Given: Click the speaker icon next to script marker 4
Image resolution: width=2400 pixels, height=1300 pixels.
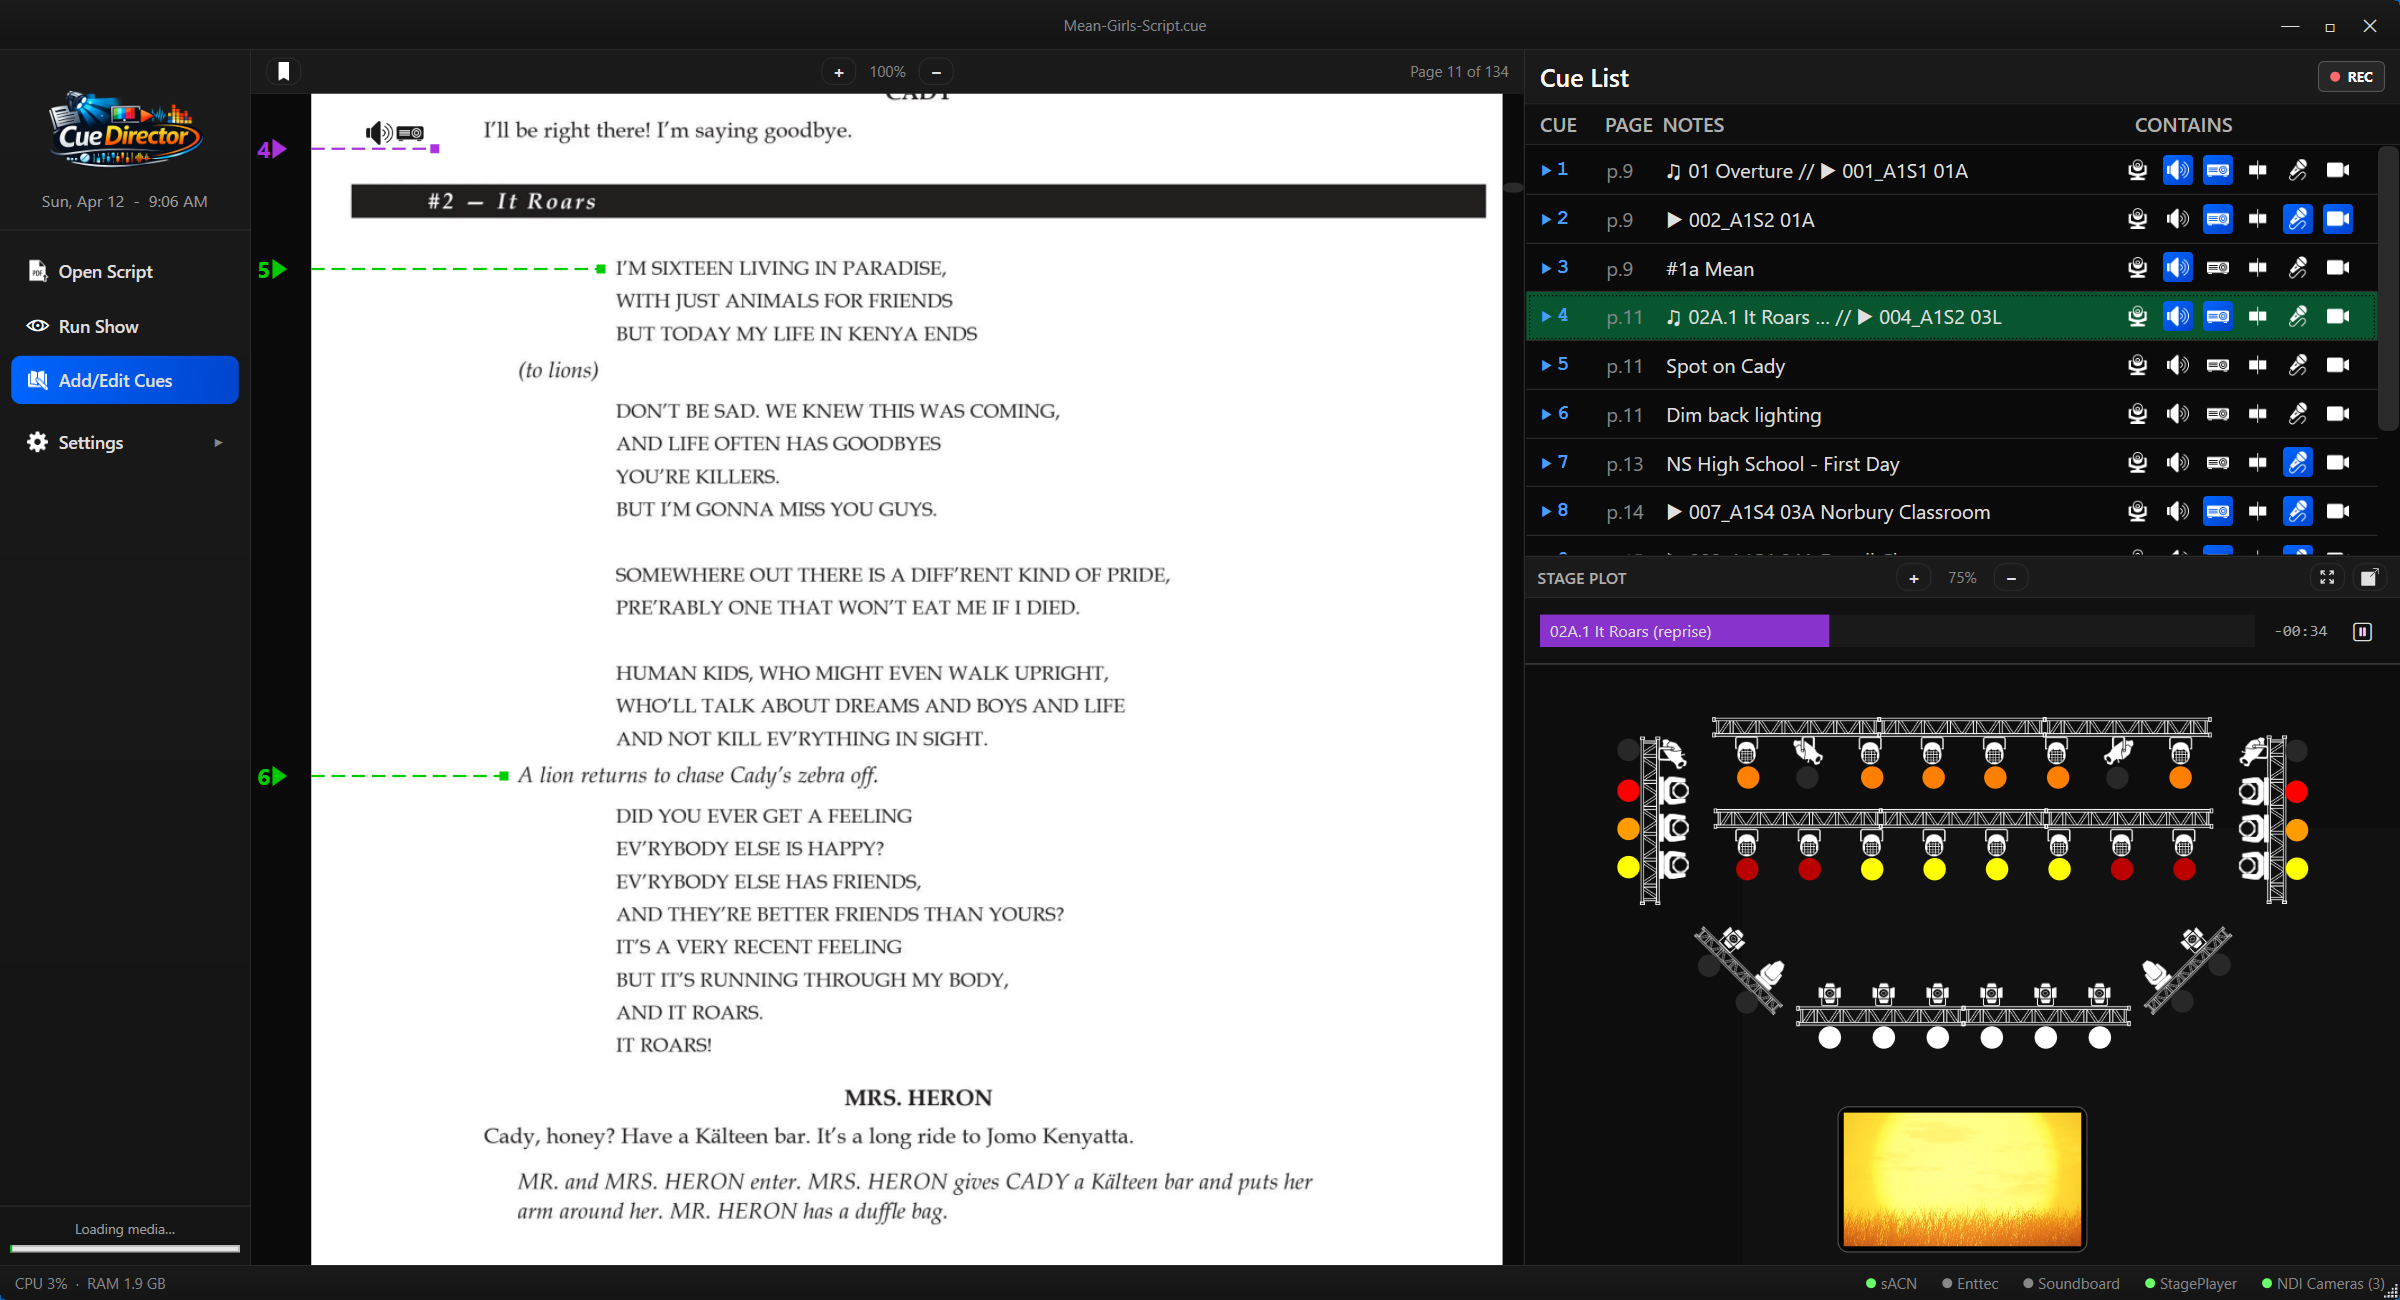Looking at the screenshot, I should (x=376, y=132).
